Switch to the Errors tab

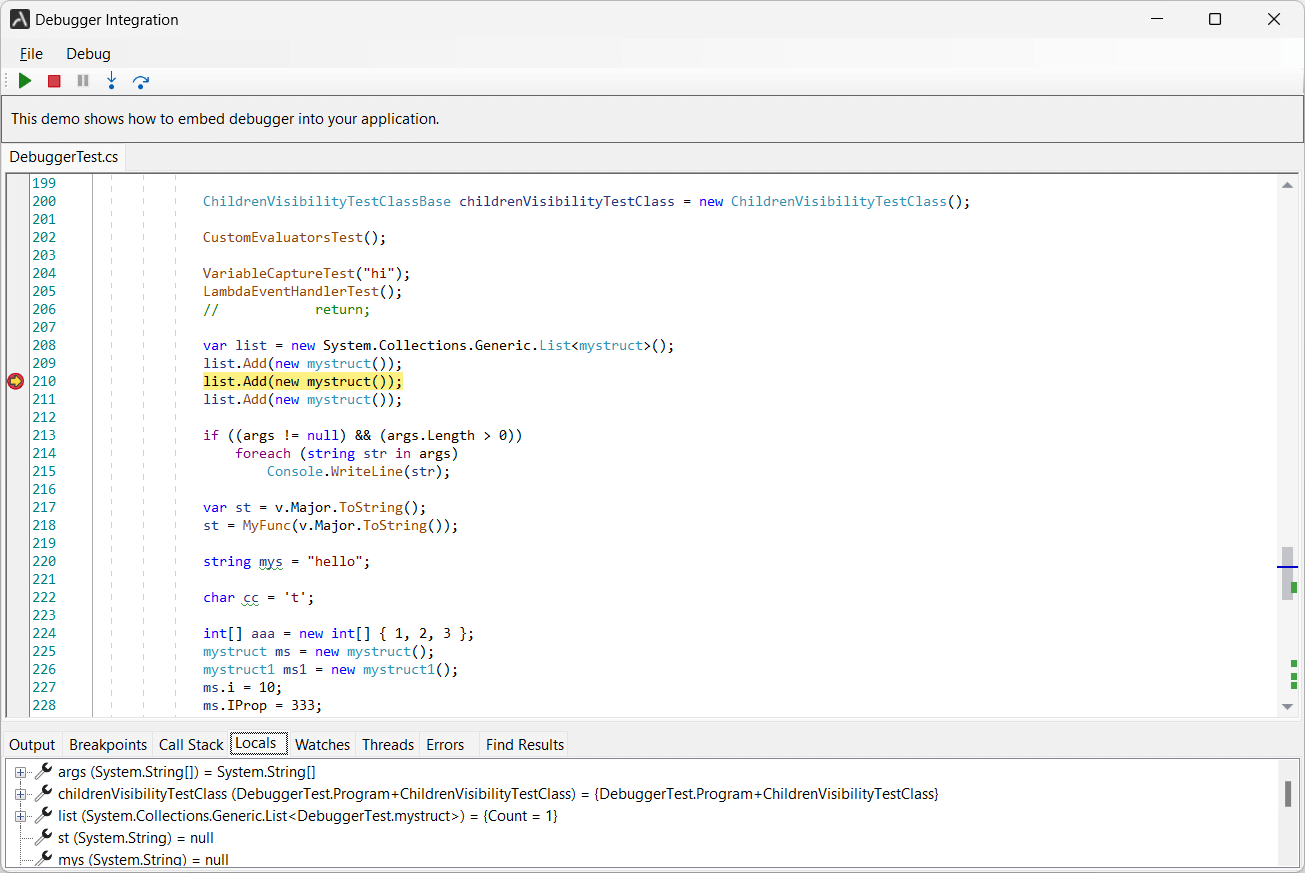click(445, 744)
